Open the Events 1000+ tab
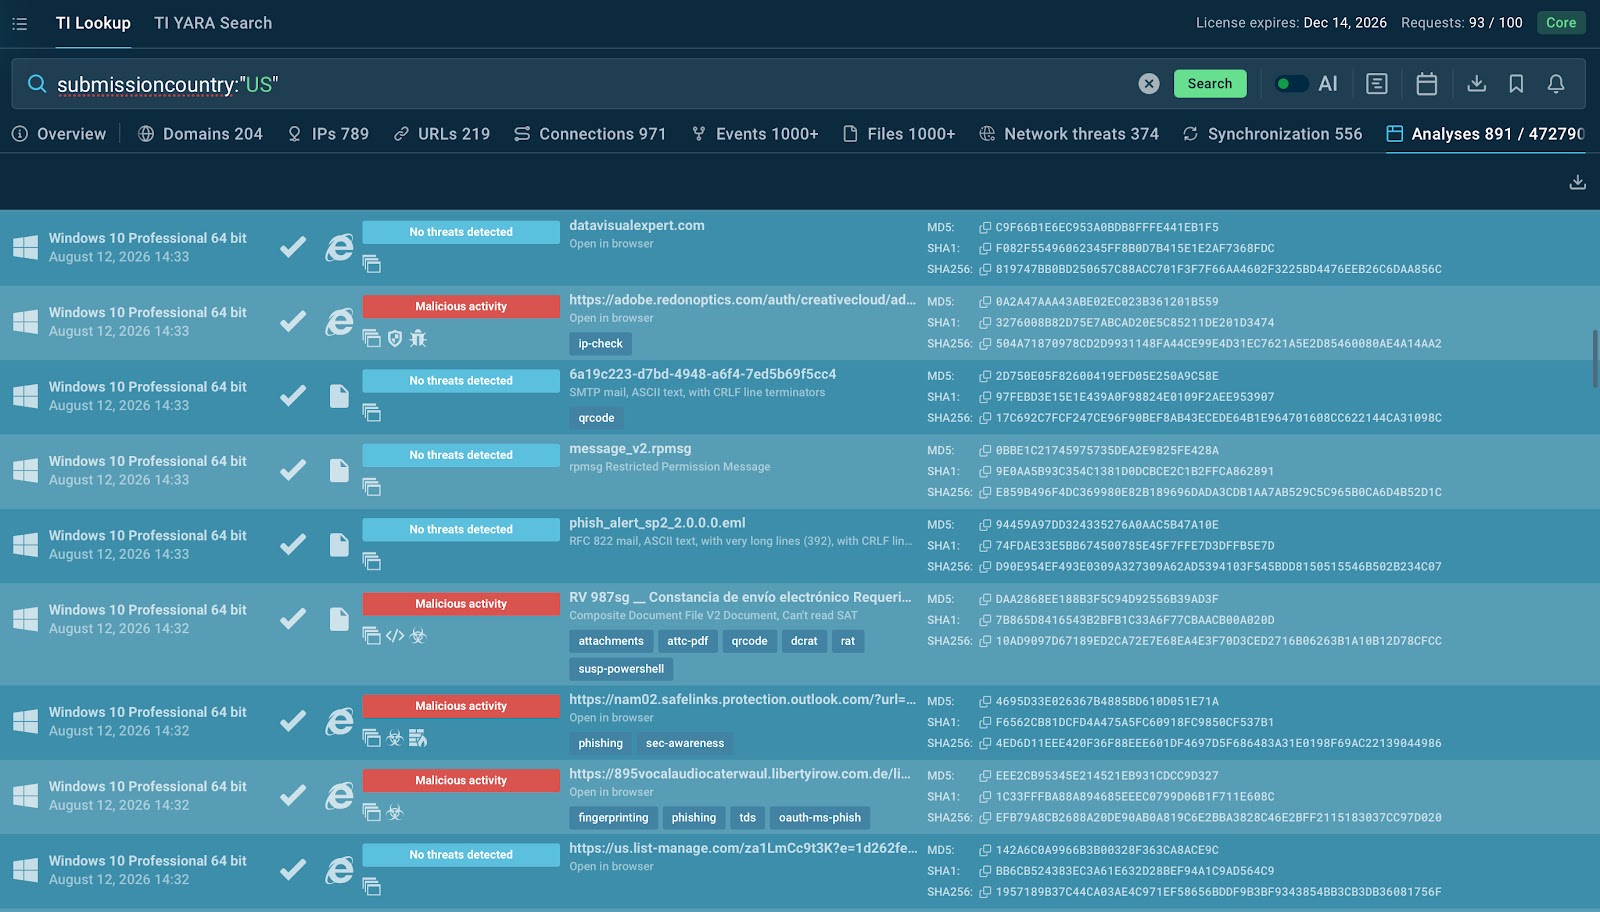 [755, 134]
